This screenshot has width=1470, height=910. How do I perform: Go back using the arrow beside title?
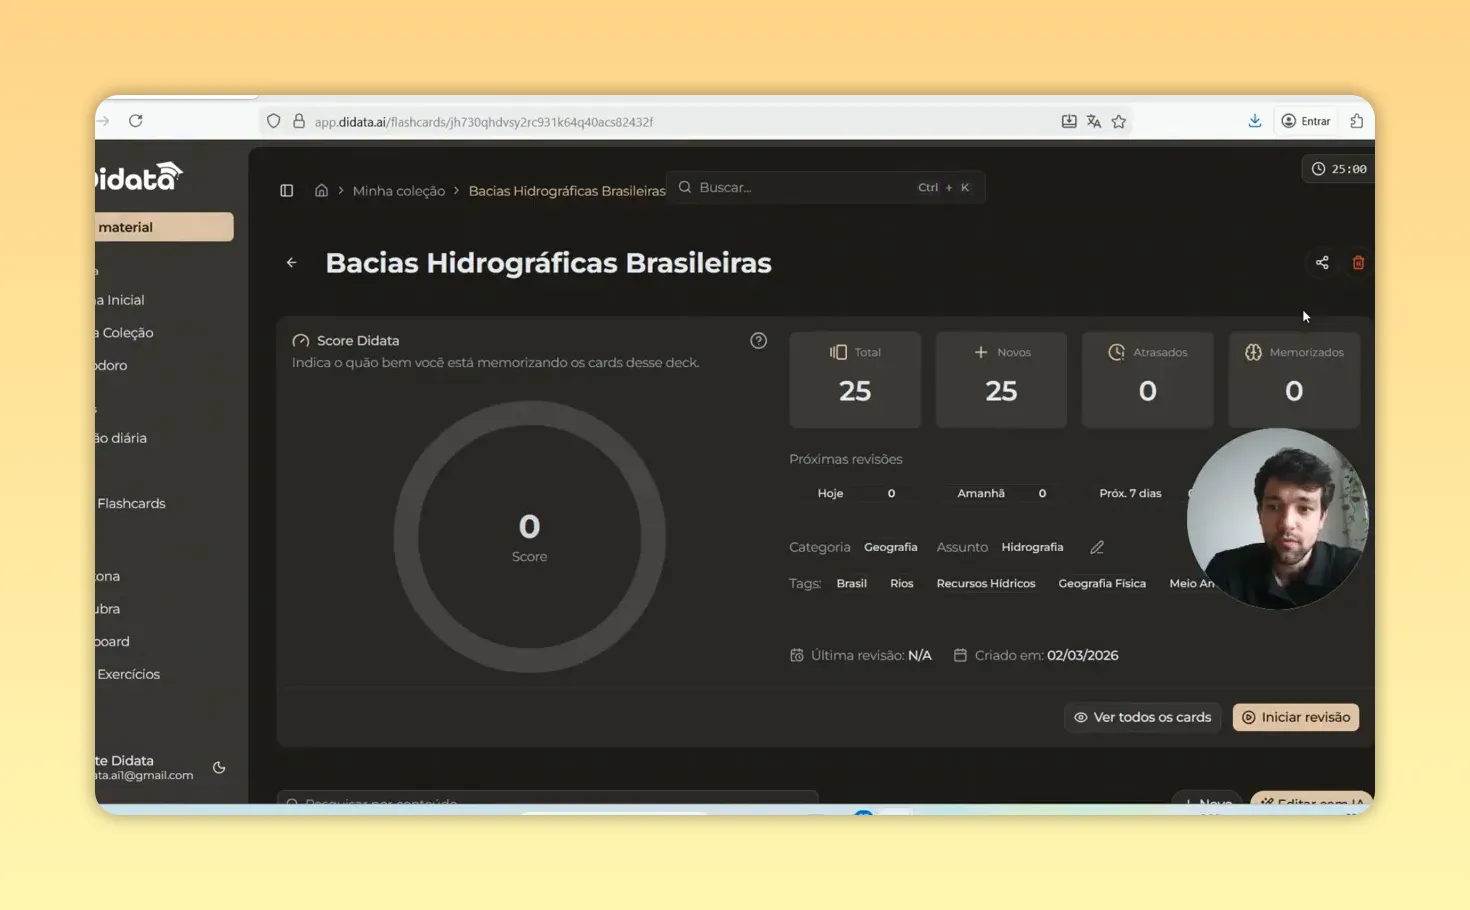tap(291, 262)
